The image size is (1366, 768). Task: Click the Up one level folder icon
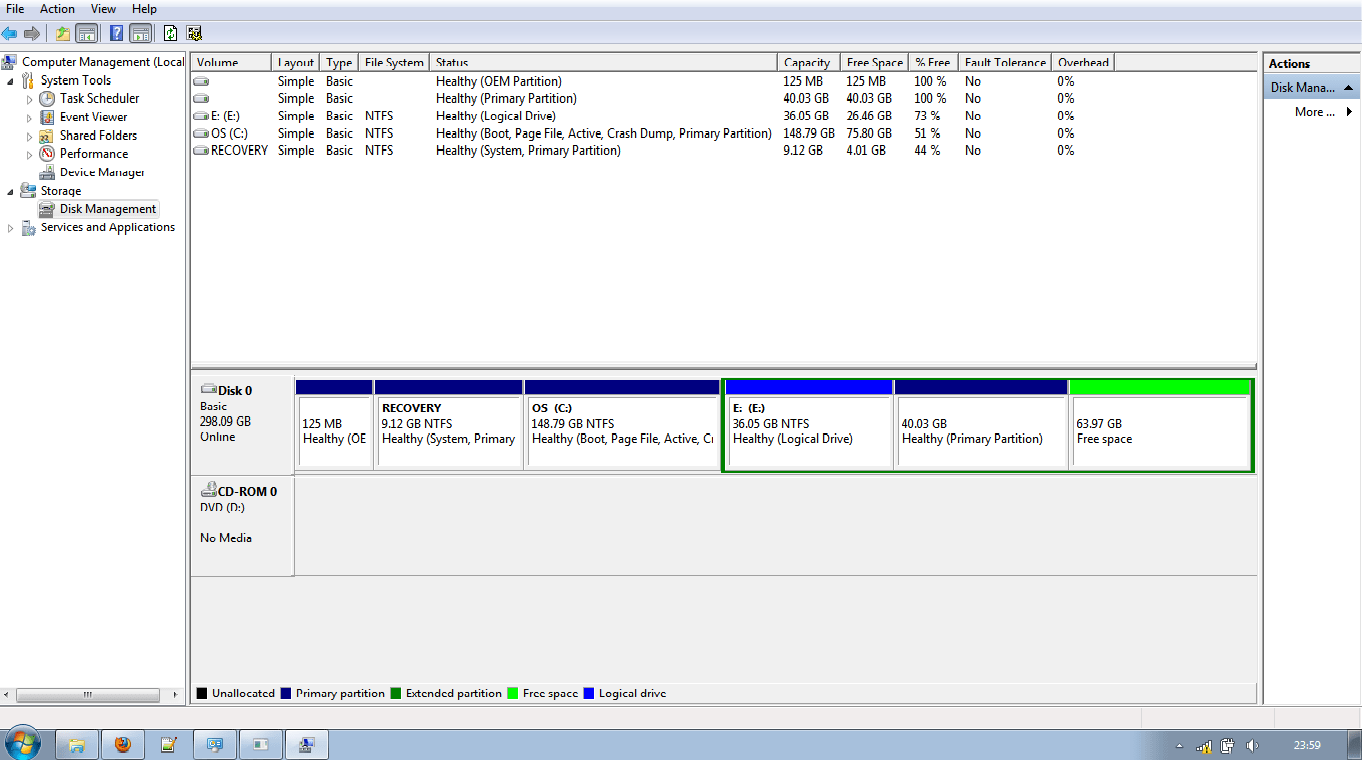pos(63,32)
